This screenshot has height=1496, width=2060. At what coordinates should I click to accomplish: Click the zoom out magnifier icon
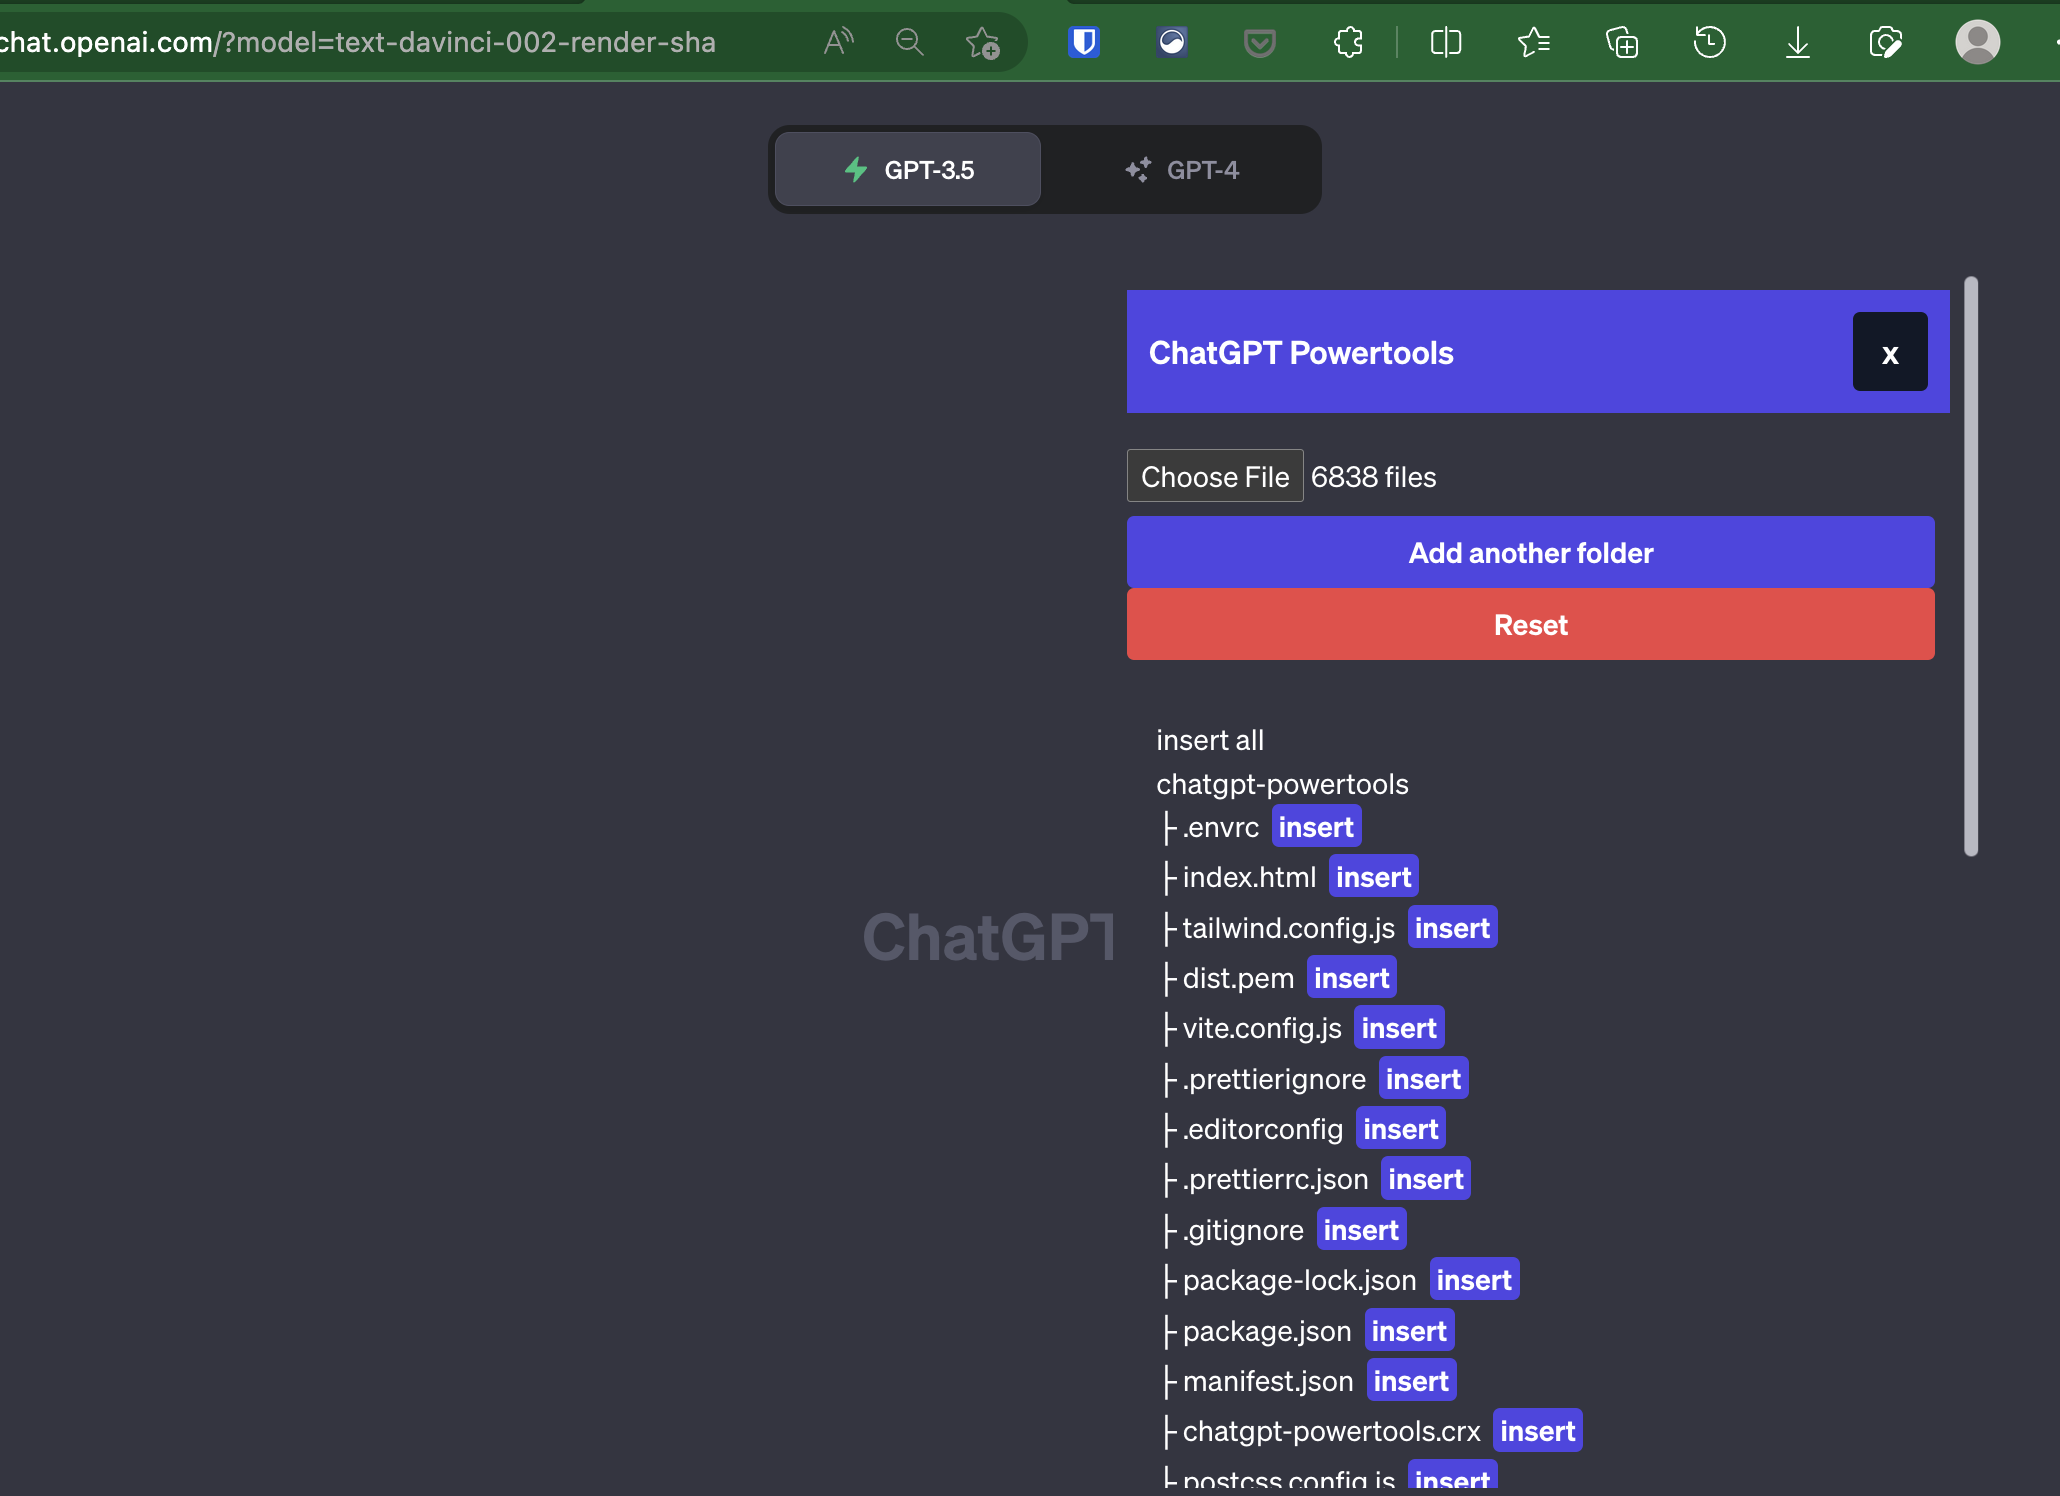coord(909,42)
